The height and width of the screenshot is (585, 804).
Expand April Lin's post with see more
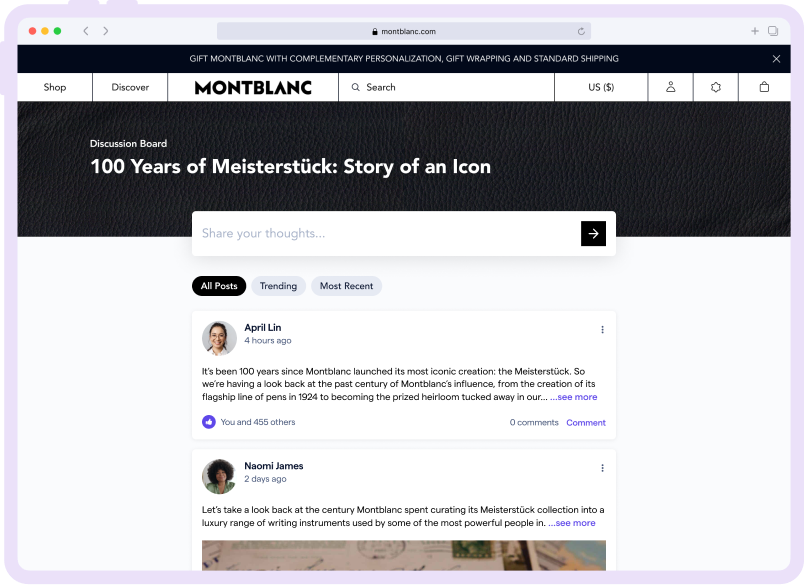click(x=574, y=397)
